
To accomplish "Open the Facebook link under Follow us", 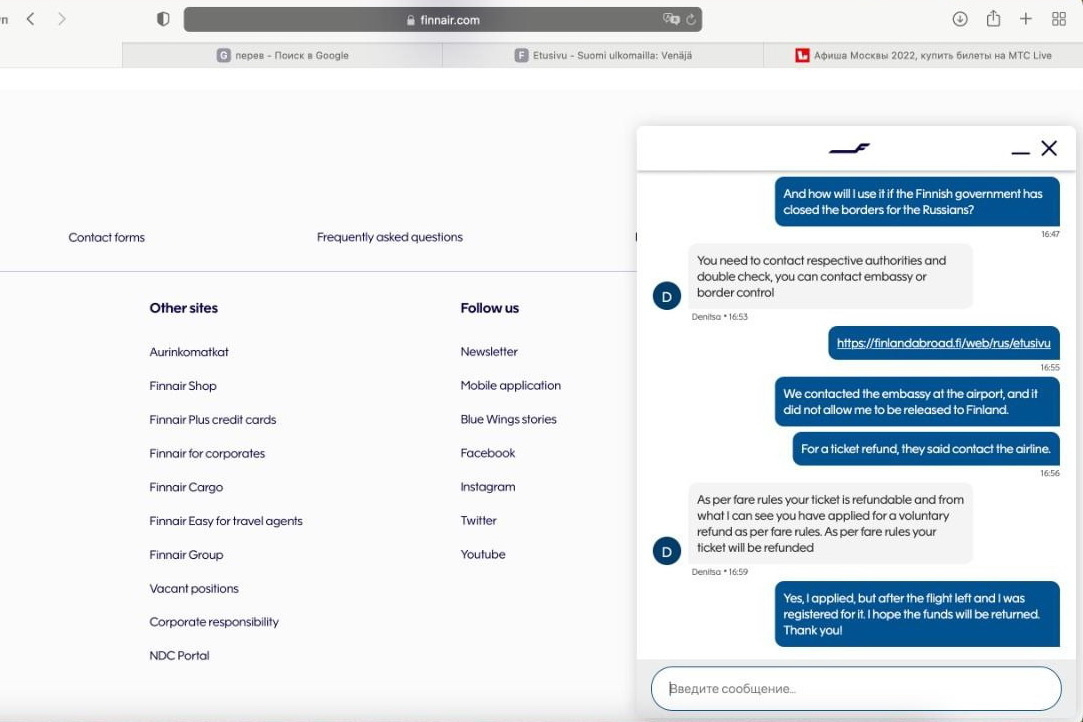I will 488,453.
